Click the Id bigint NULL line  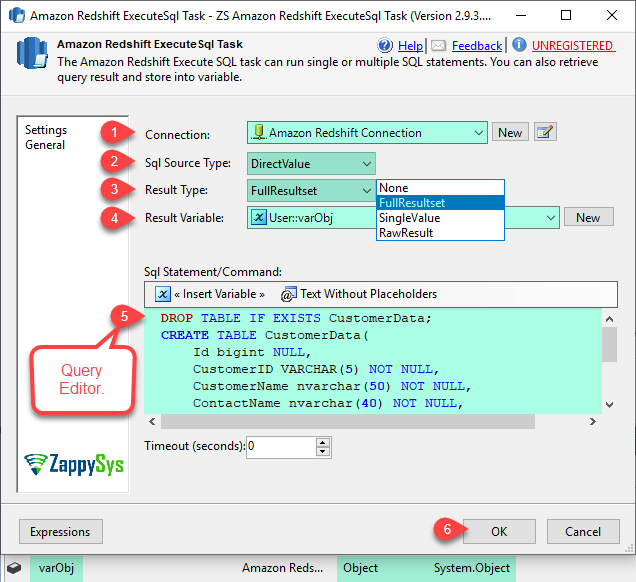tap(252, 352)
